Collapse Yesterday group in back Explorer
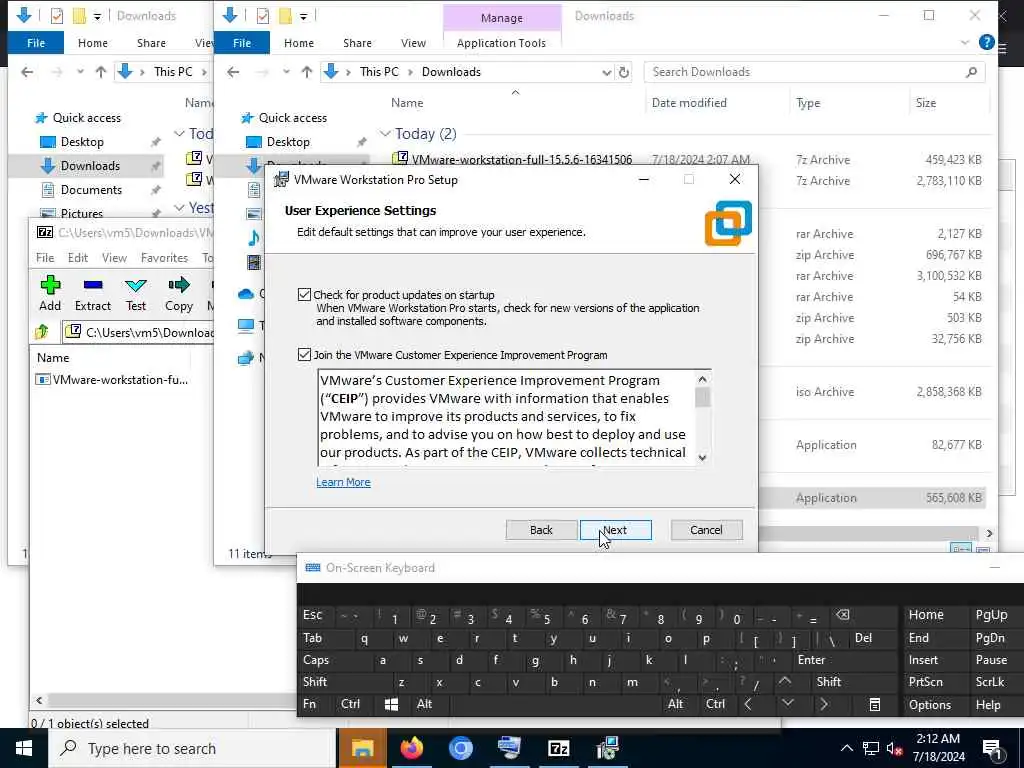Viewport: 1024px width, 768px height. (180, 208)
